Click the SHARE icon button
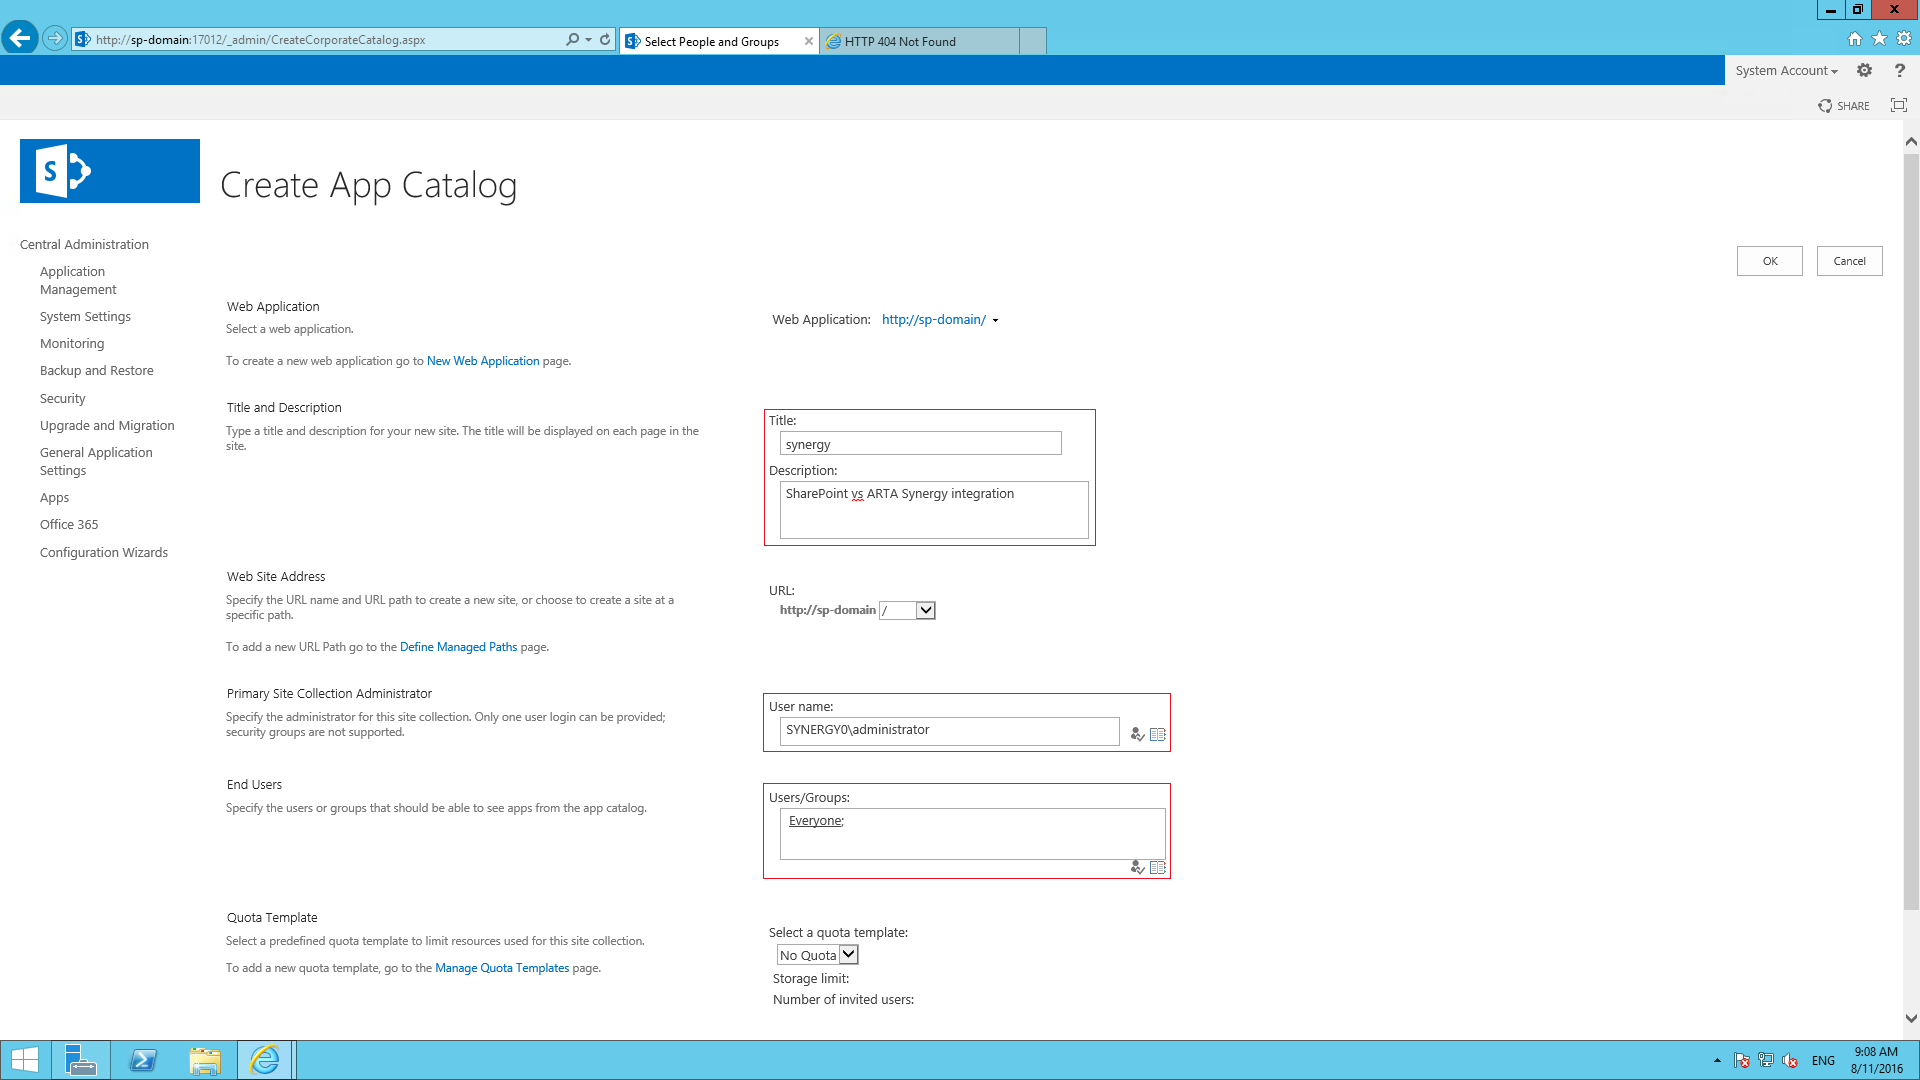The image size is (1920, 1080). tap(1844, 106)
